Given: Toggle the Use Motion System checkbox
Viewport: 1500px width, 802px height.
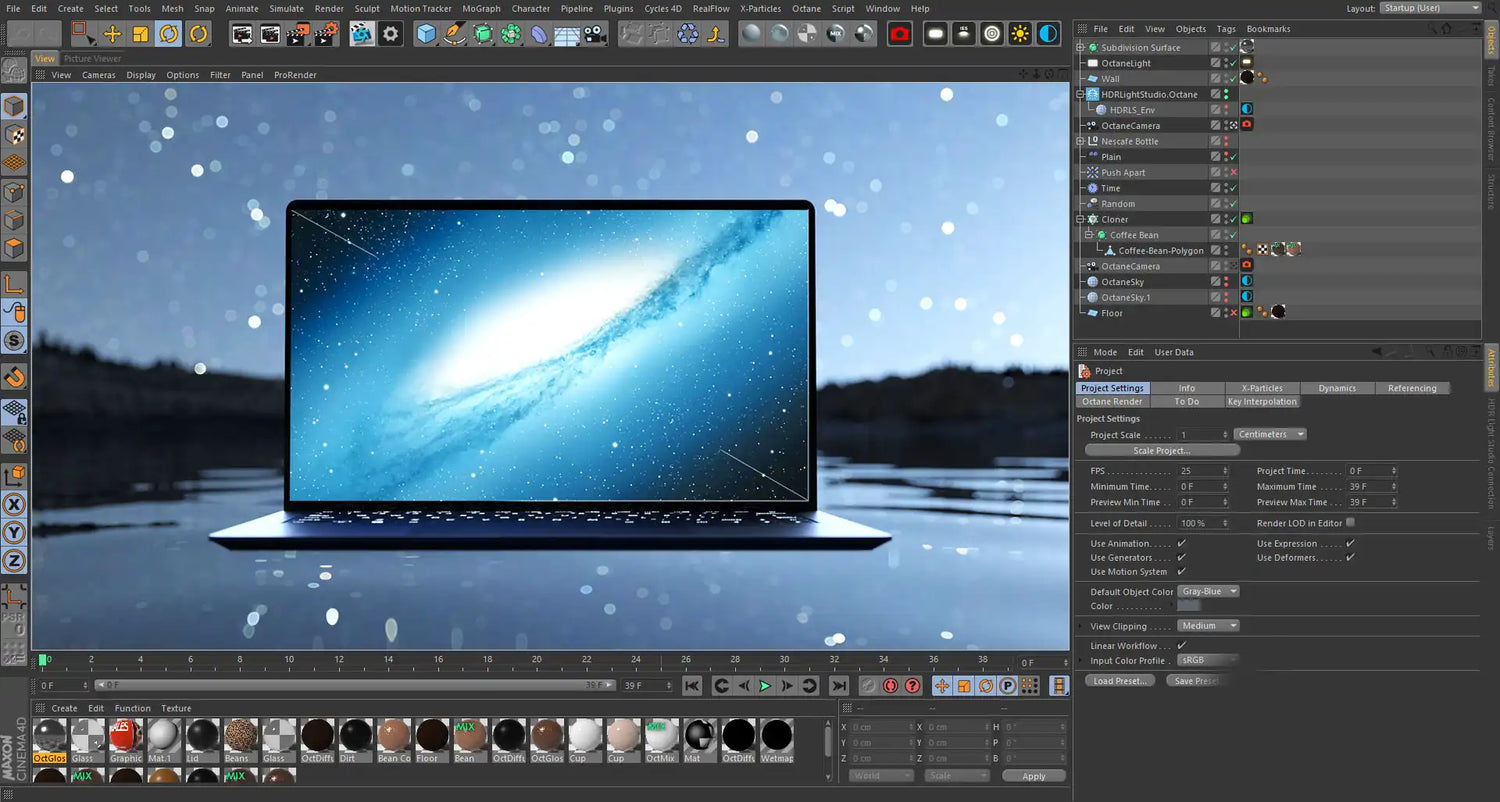Looking at the screenshot, I should click(1181, 572).
